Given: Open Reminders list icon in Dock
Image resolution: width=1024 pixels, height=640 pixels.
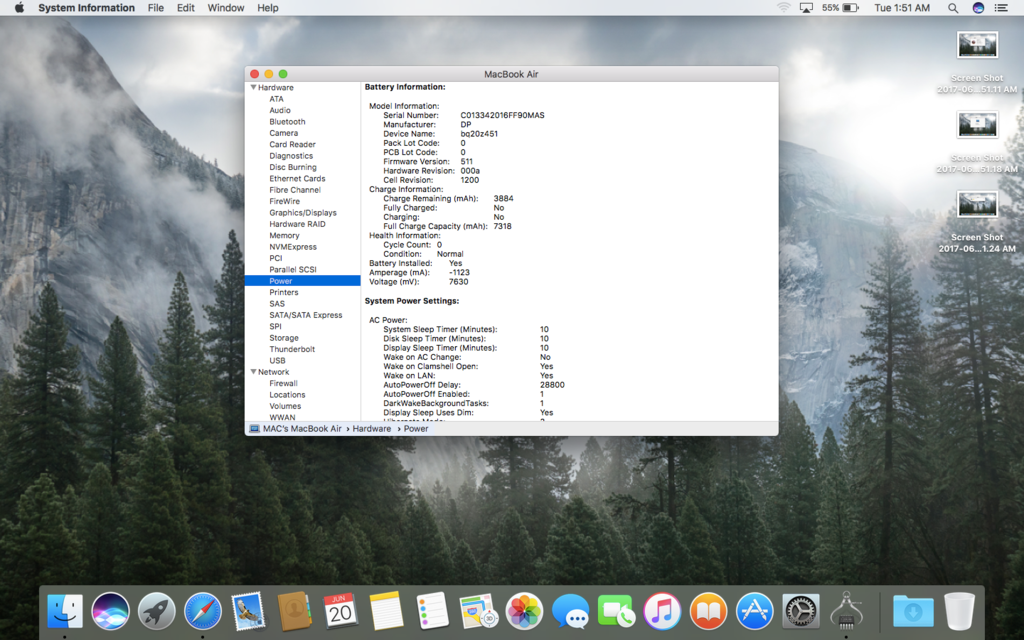Looking at the screenshot, I should click(432, 612).
